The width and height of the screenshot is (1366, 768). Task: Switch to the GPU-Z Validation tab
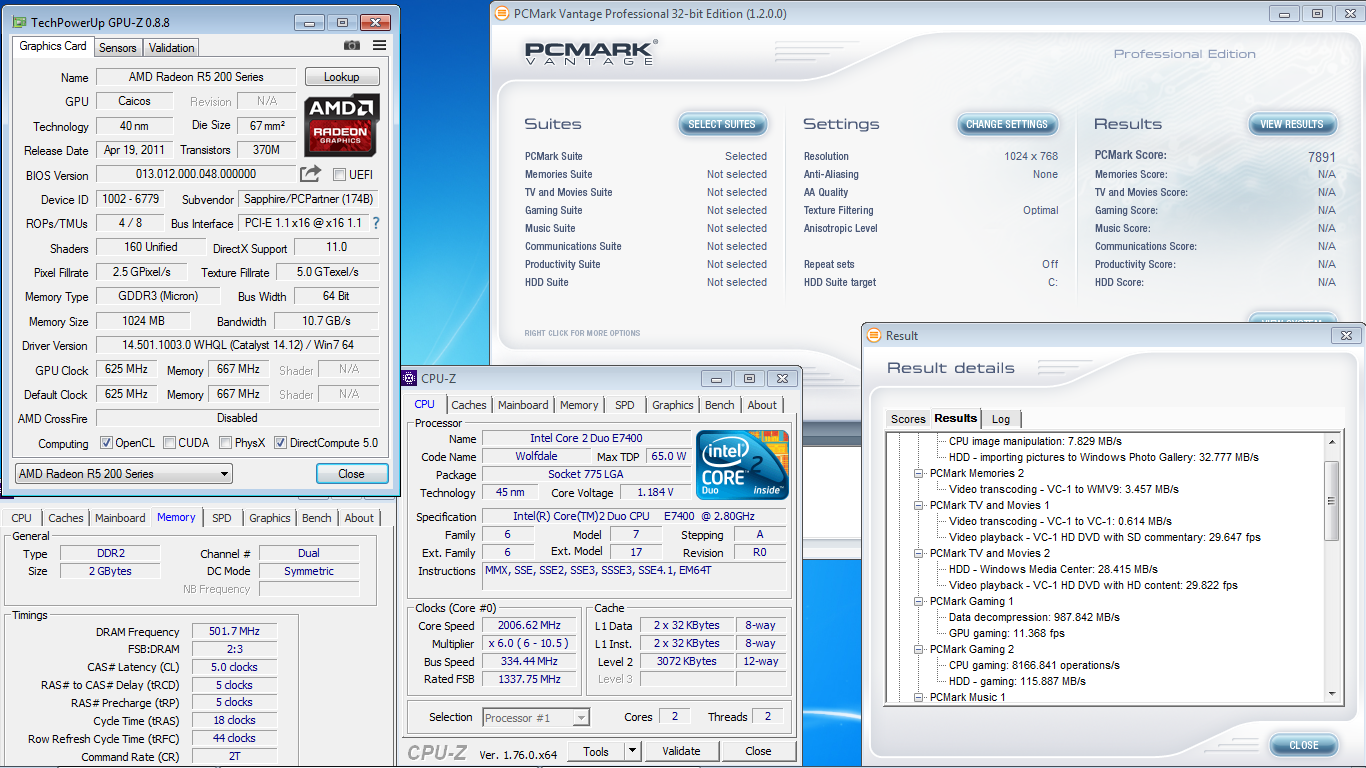[x=172, y=47]
